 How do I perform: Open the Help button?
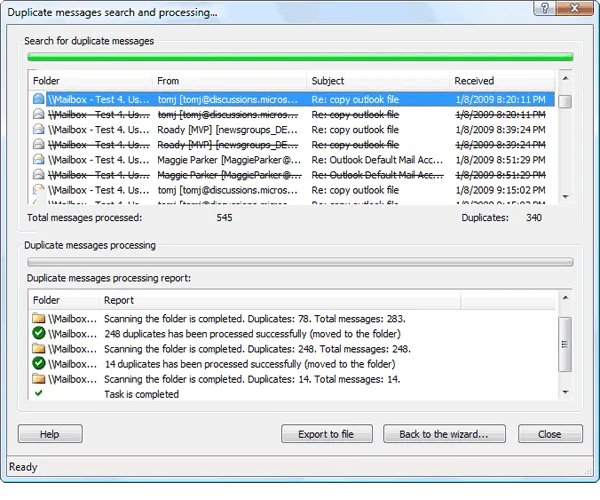tap(50, 434)
